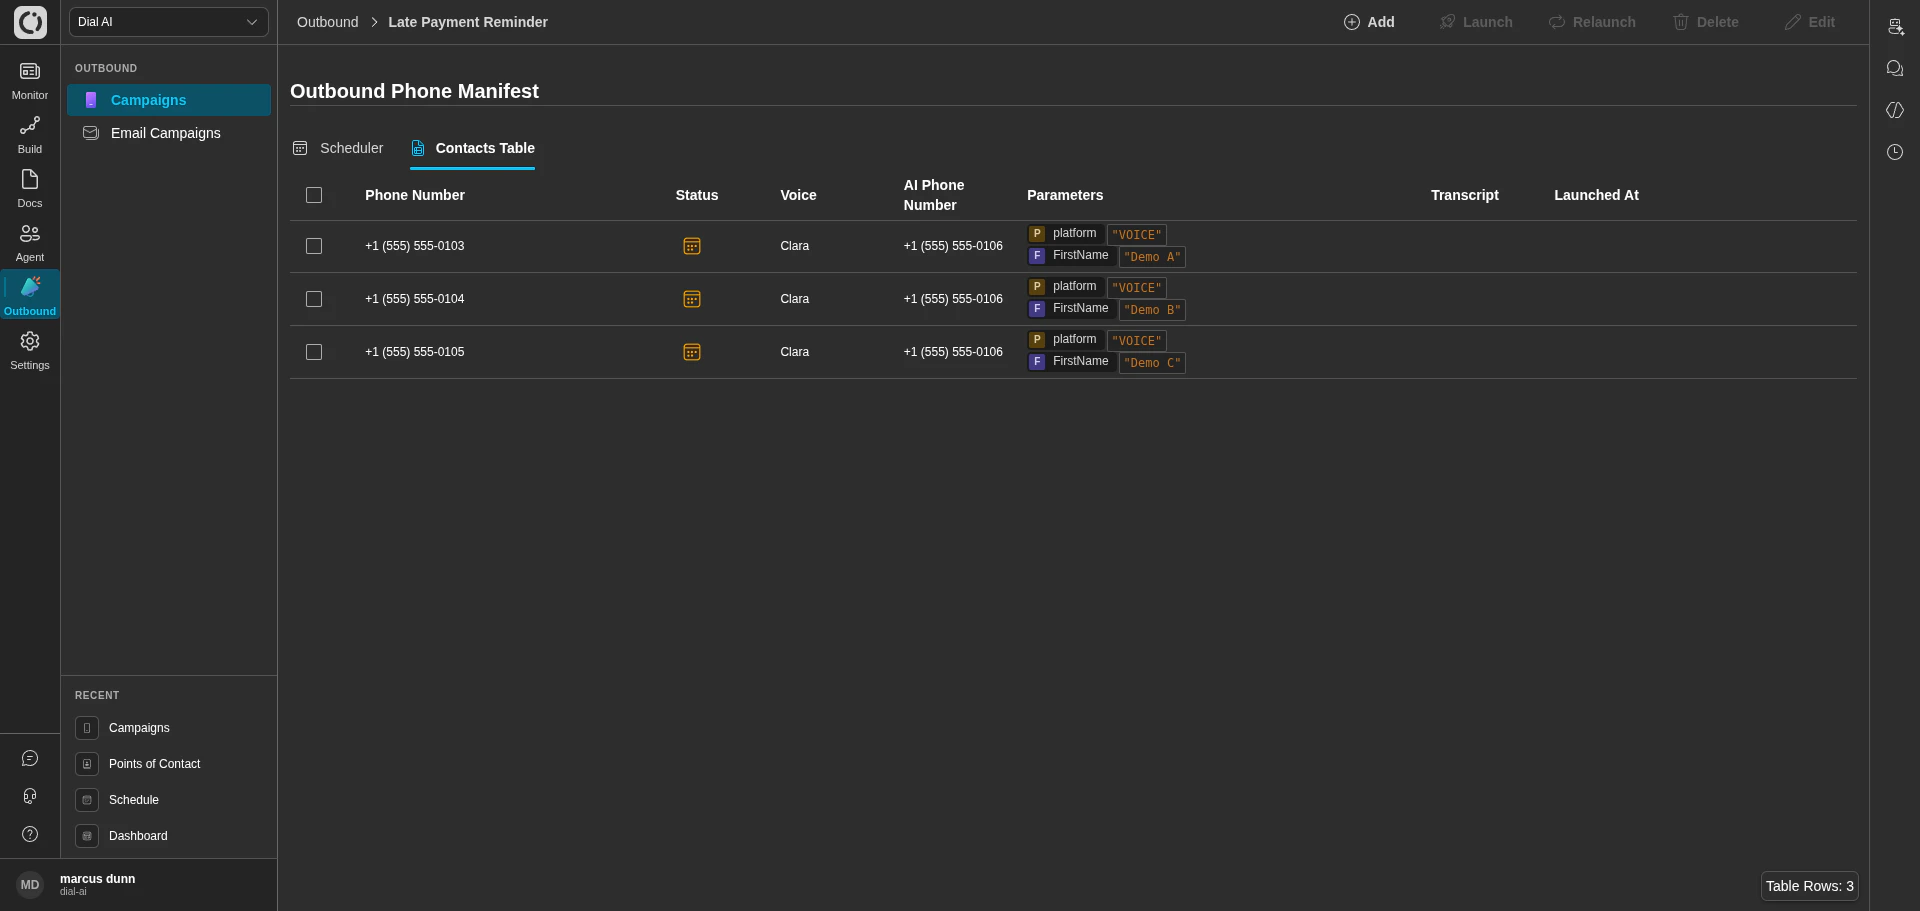
Task: Click the Dial AI logo icon
Action: click(x=30, y=22)
